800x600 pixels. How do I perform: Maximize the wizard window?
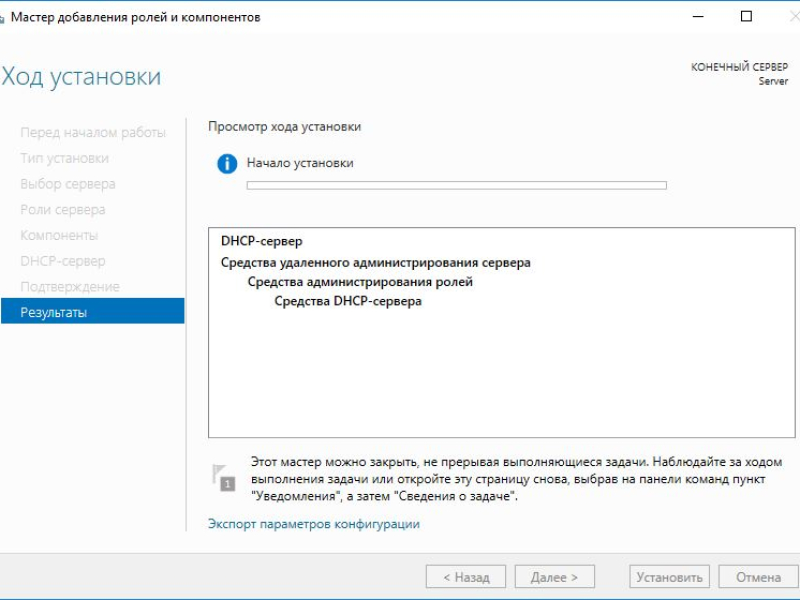click(x=746, y=16)
